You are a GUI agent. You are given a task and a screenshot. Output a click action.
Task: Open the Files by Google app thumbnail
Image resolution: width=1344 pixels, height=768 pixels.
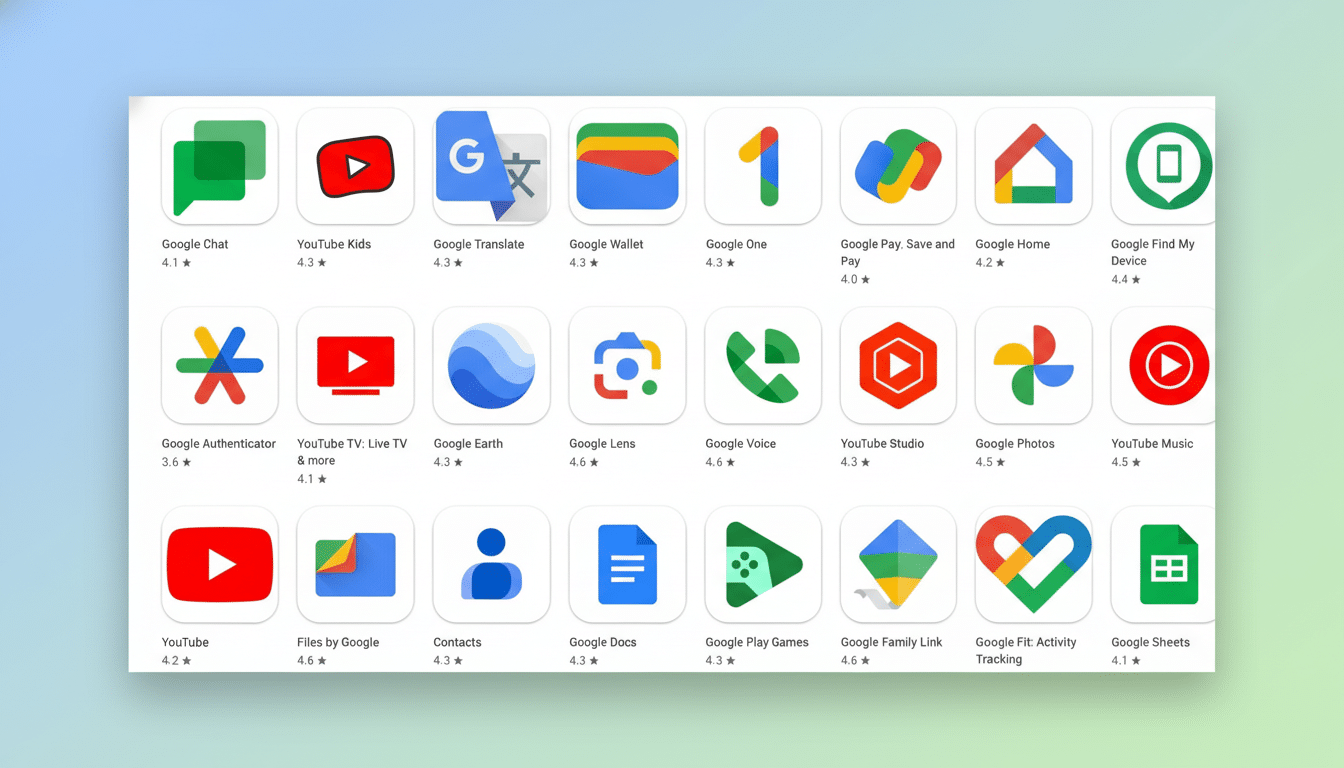[x=355, y=564]
